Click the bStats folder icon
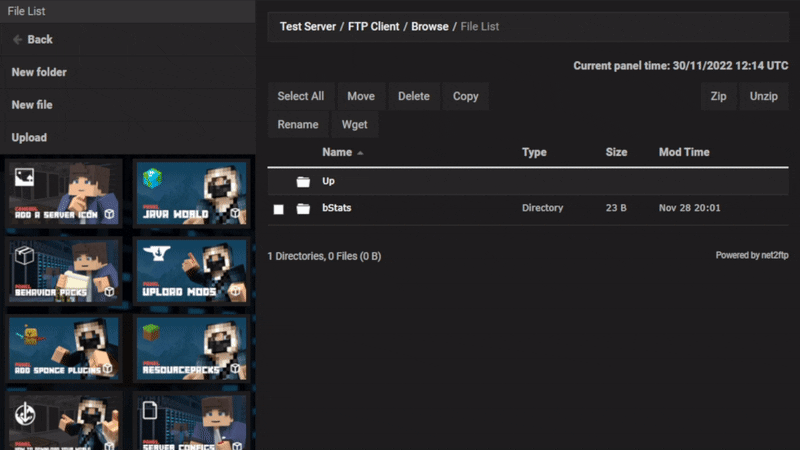 [303, 209]
